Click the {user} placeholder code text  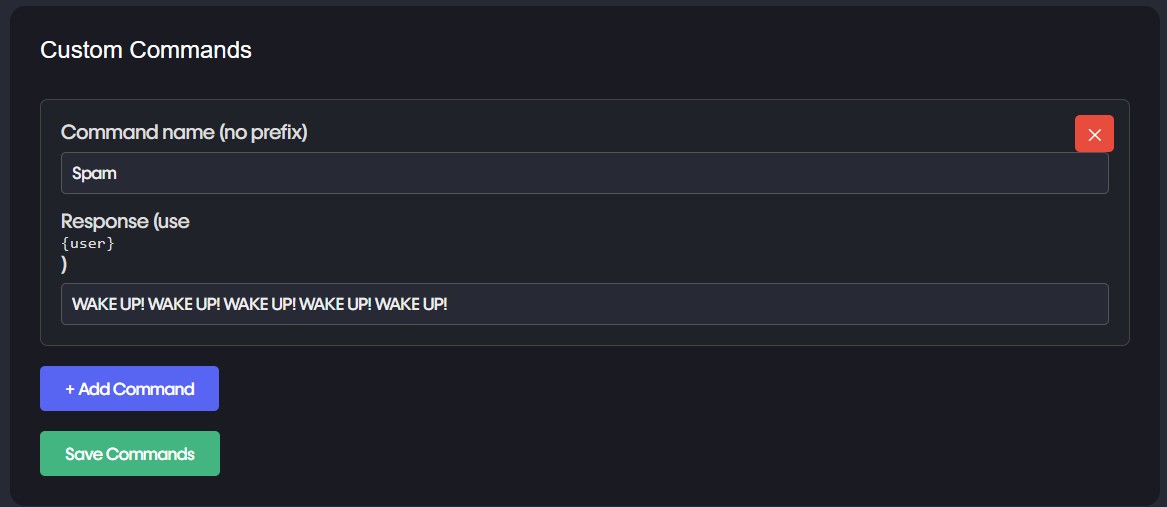point(88,243)
